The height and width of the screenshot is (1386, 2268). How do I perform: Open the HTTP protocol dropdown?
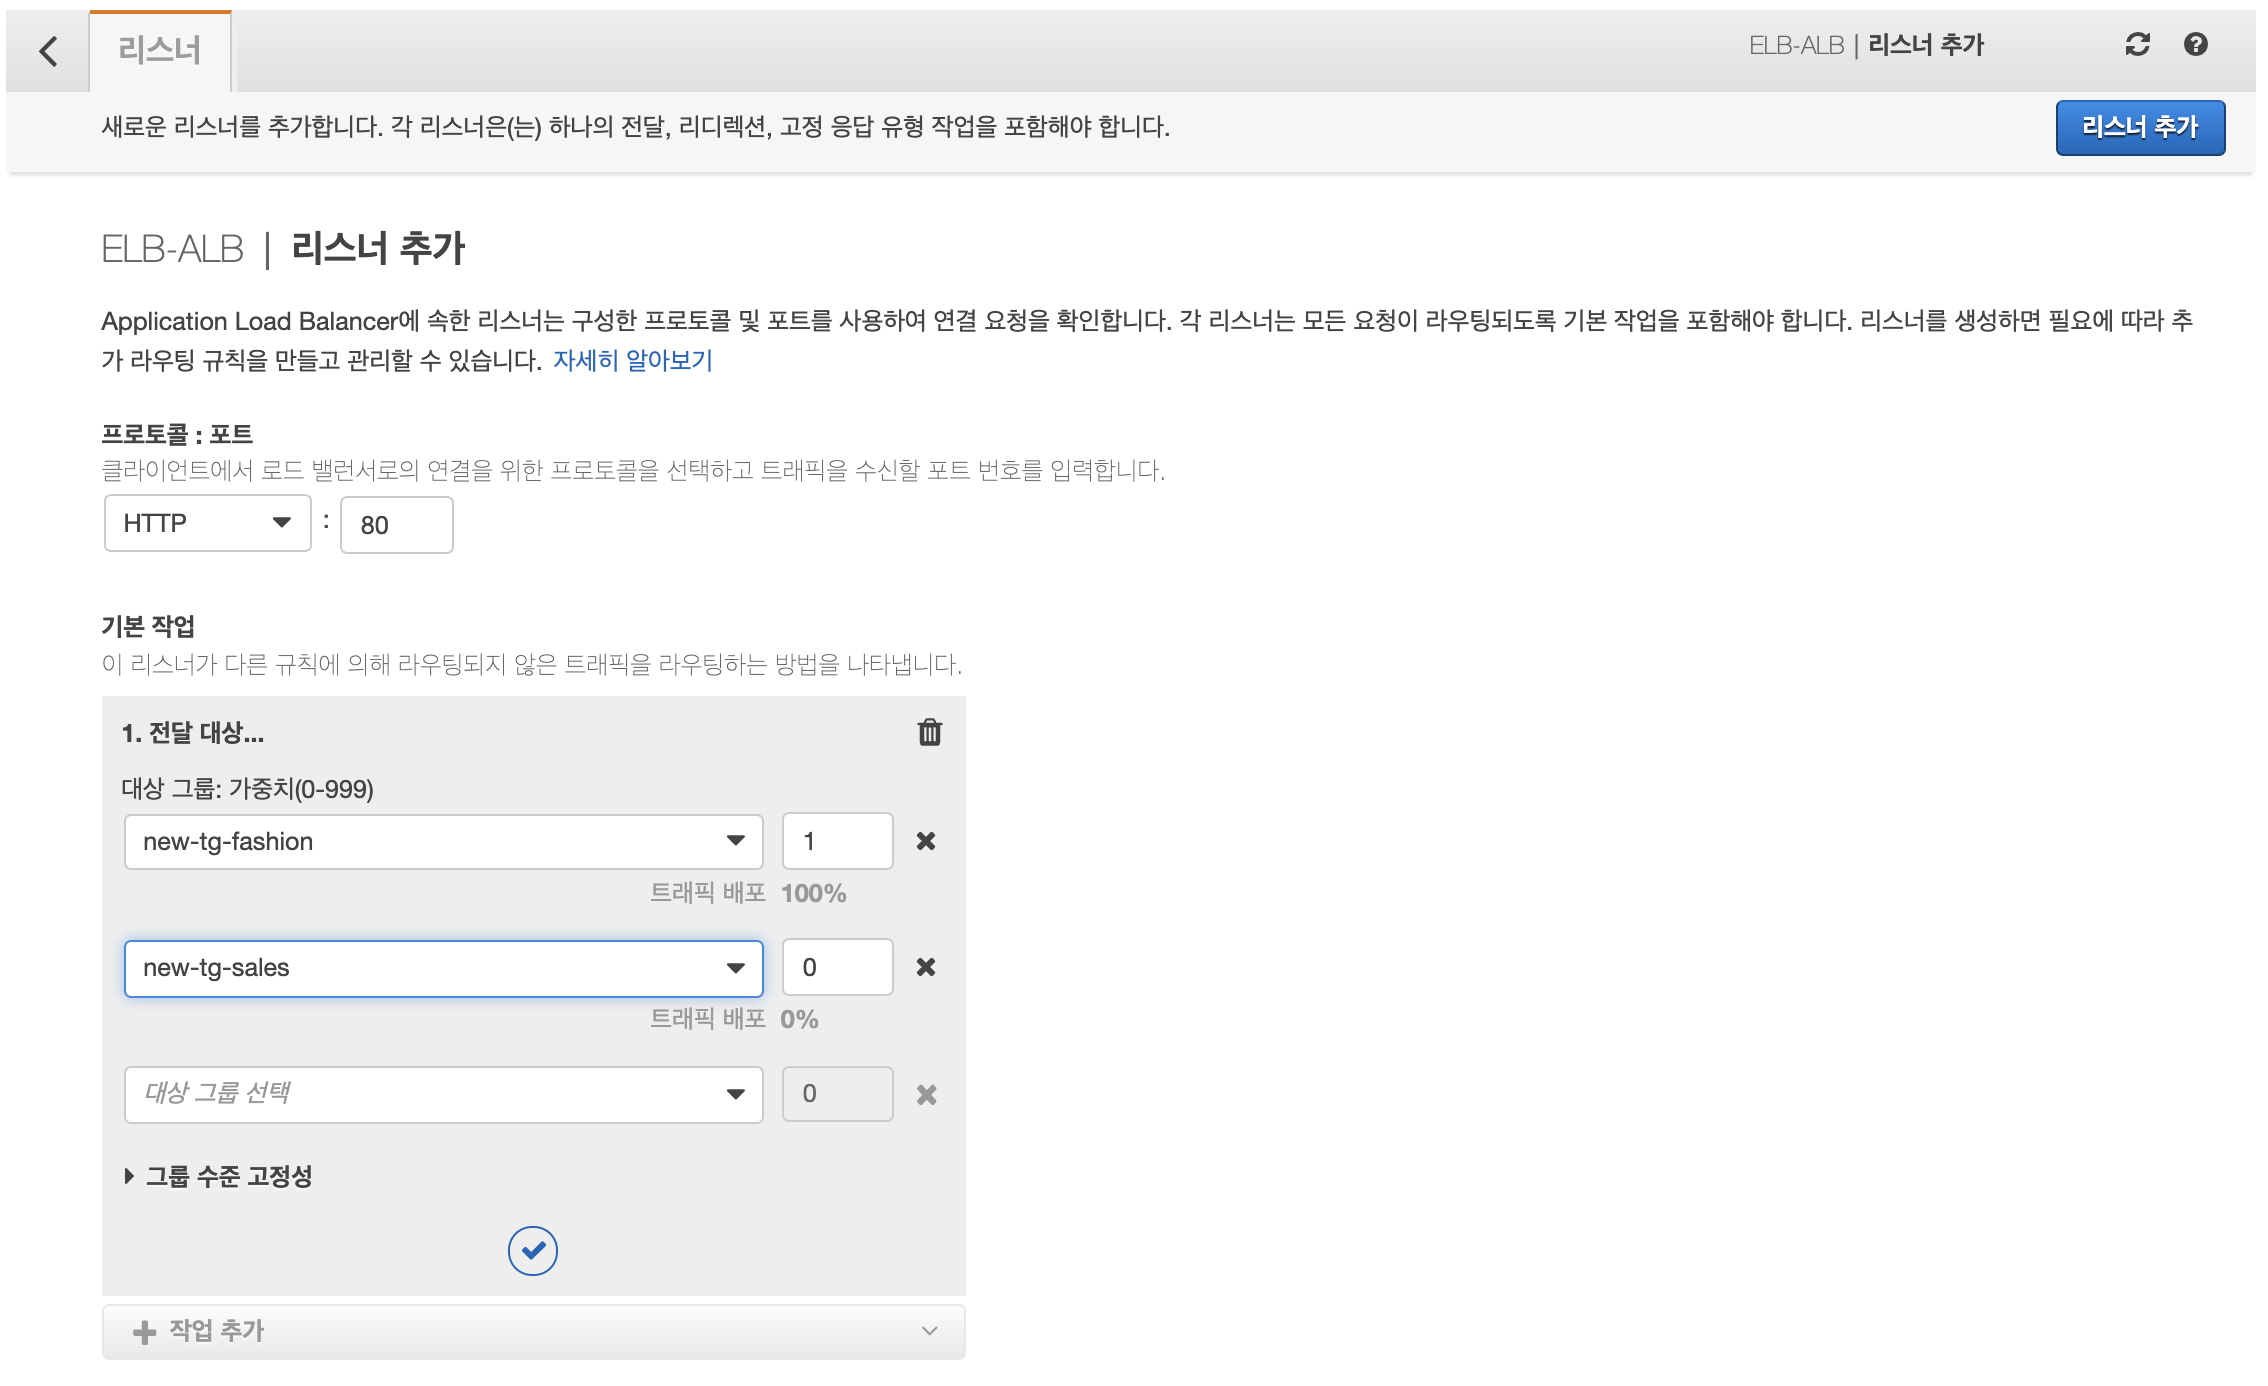pos(207,523)
